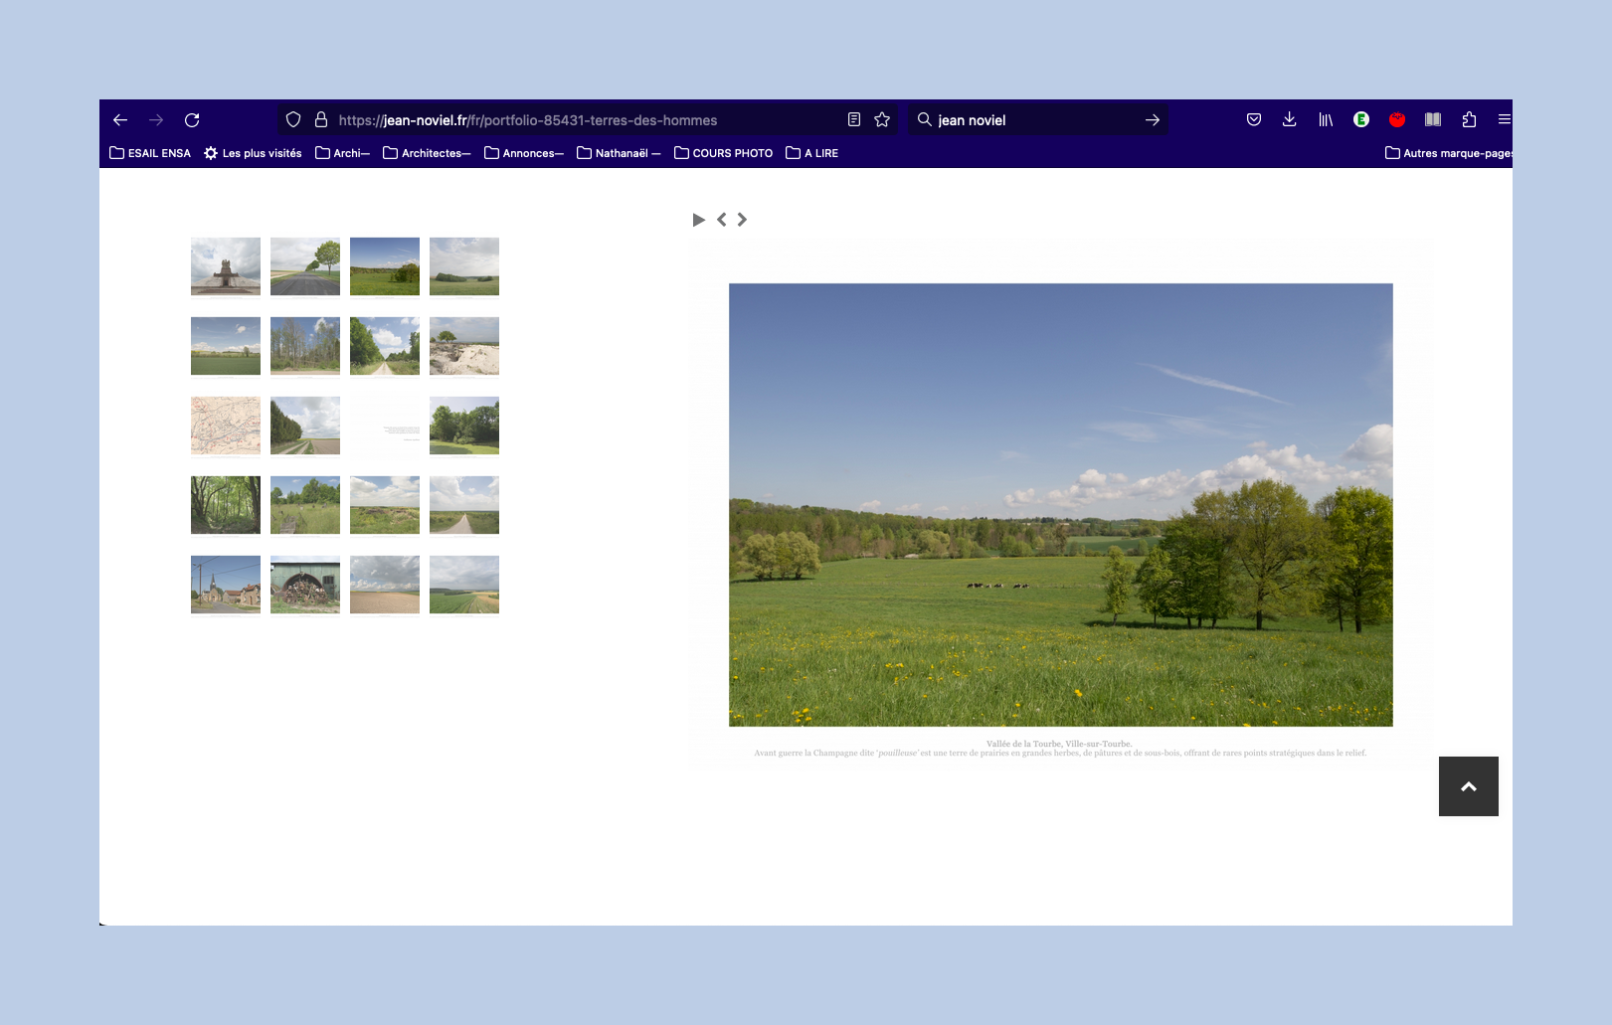Bookmark this page with the star

pyautogui.click(x=882, y=120)
